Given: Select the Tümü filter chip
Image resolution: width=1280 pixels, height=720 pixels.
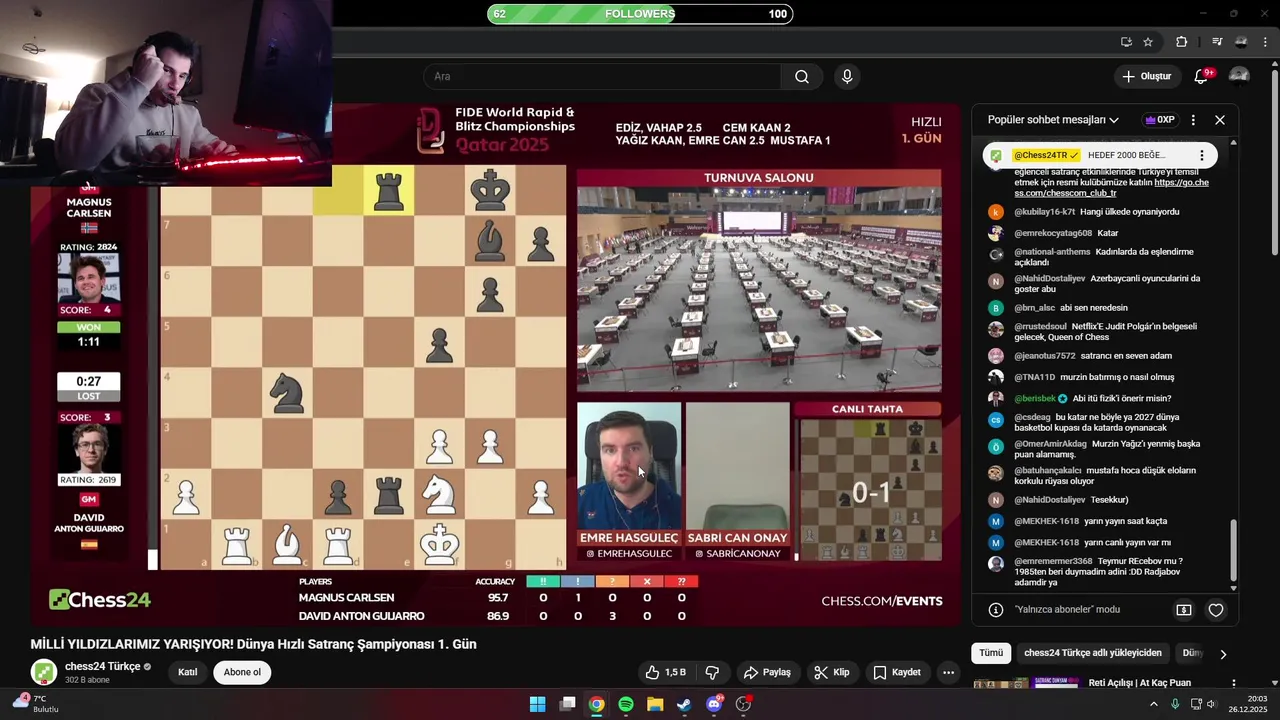Looking at the screenshot, I should 991,653.
